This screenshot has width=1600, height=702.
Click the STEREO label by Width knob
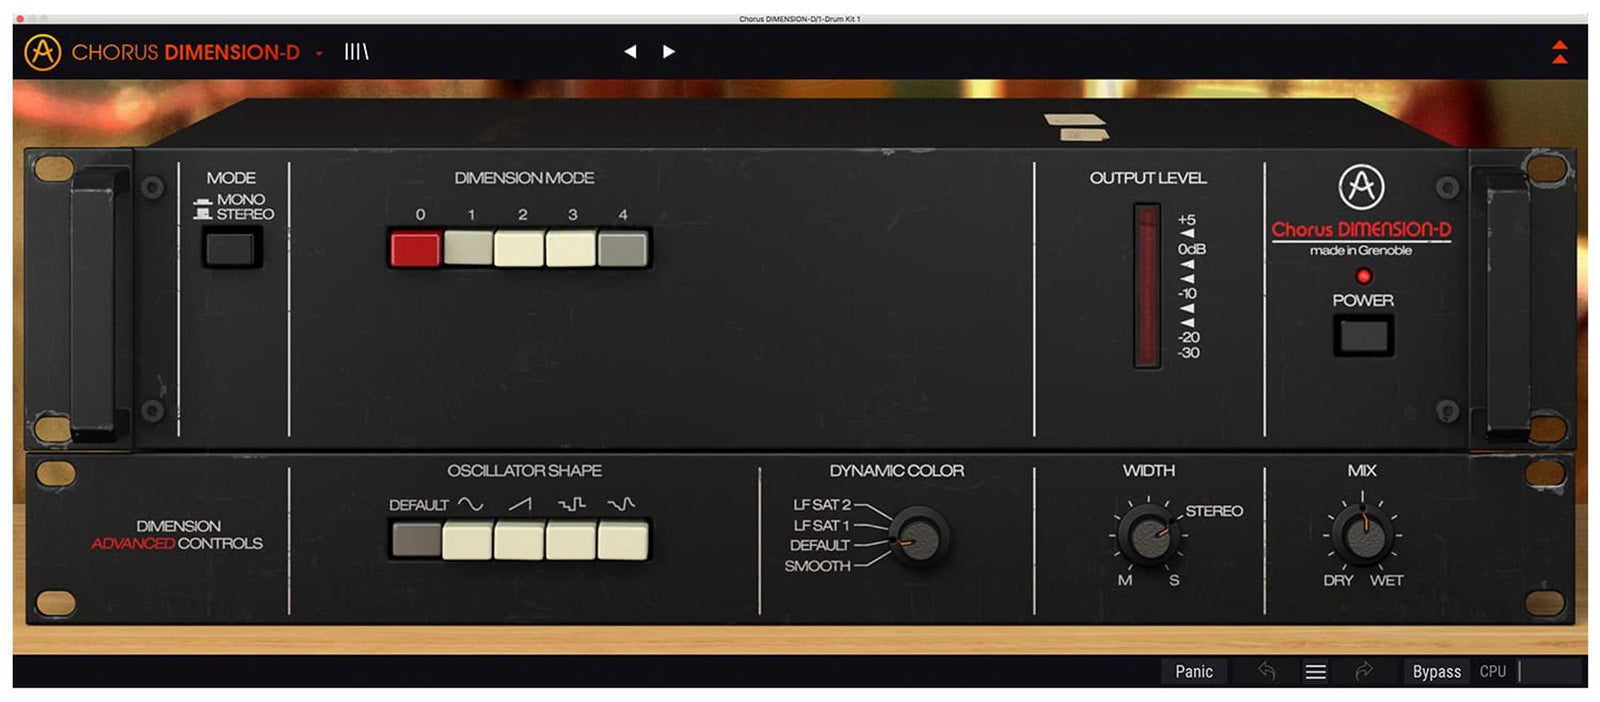click(x=1214, y=511)
